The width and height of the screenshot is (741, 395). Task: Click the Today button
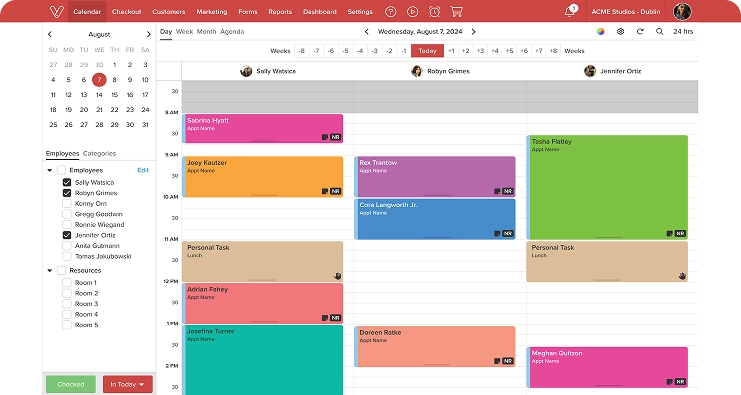point(427,51)
